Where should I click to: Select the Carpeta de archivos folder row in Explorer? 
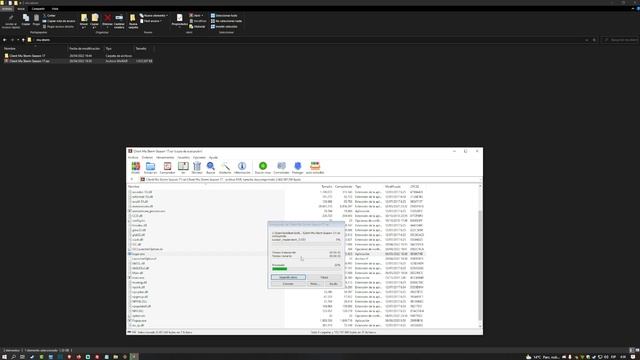(78, 56)
